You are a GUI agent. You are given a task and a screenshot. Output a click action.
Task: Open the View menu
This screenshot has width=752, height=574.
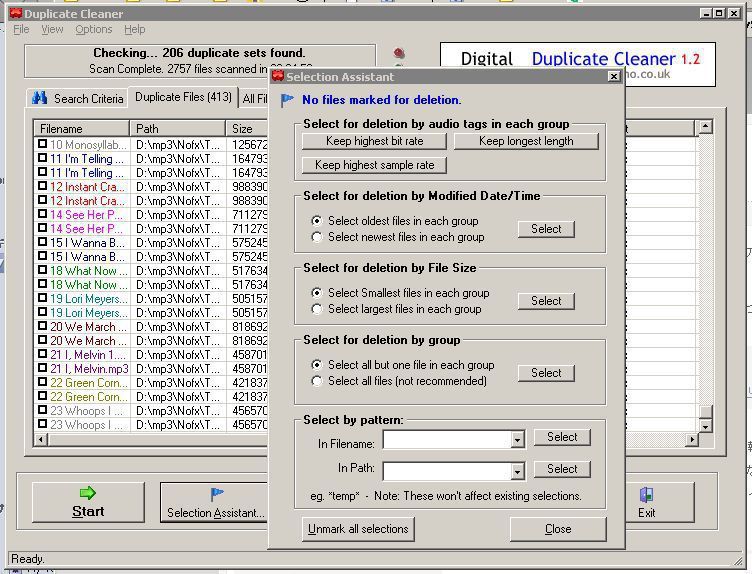52,30
